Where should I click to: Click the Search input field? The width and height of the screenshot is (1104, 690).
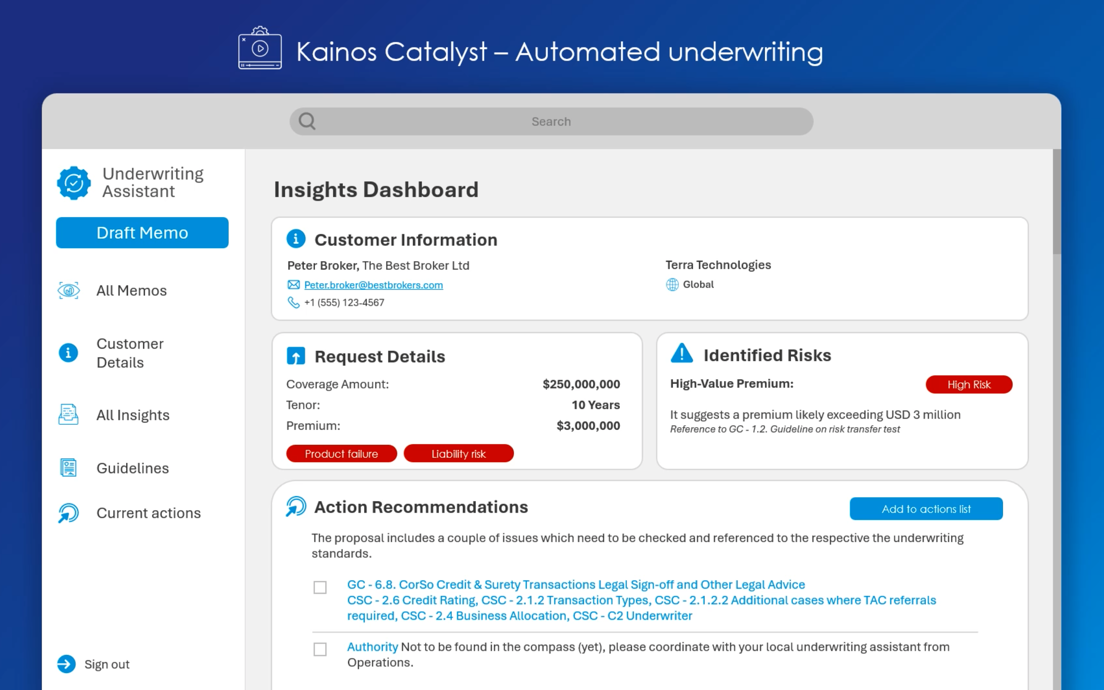(551, 121)
